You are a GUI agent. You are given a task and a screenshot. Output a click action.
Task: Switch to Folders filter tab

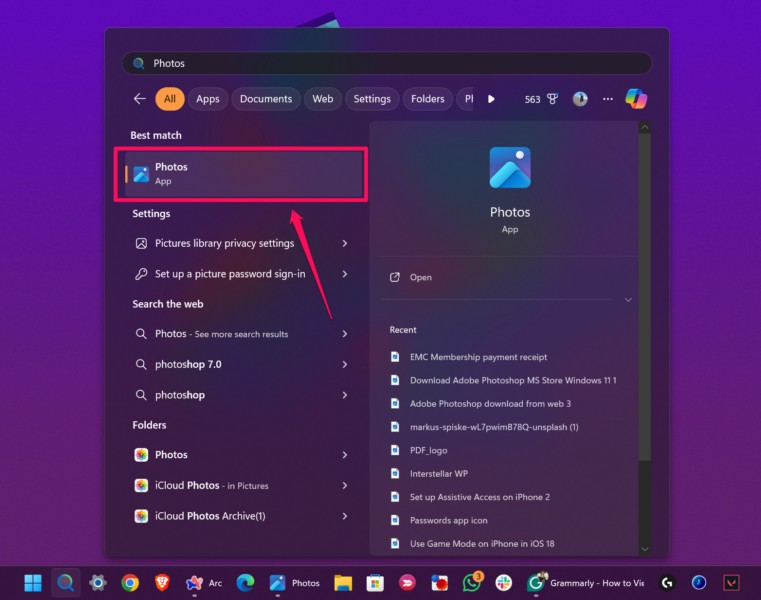click(x=428, y=99)
